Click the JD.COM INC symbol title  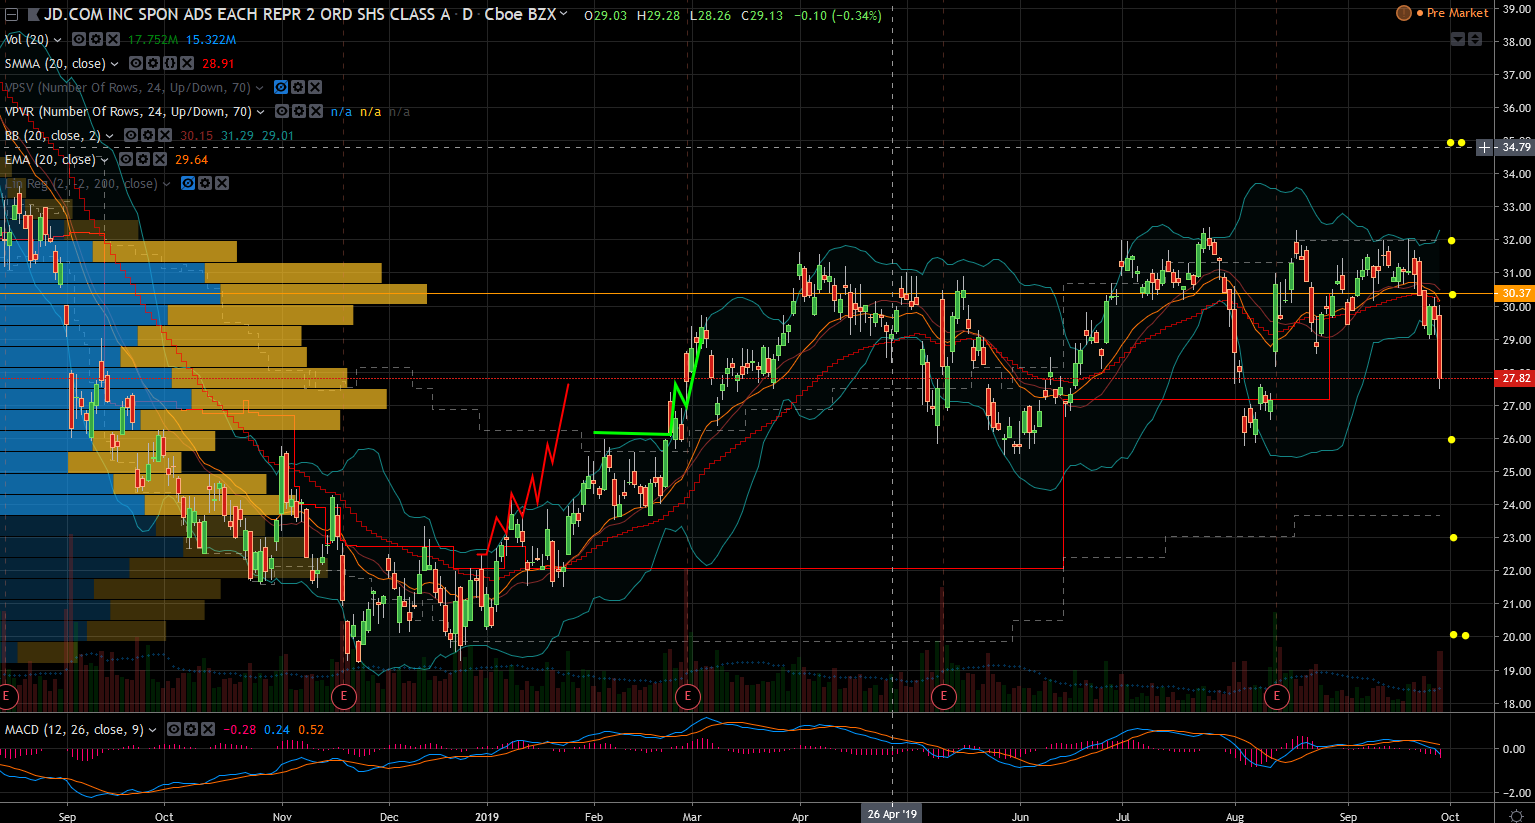(247, 14)
